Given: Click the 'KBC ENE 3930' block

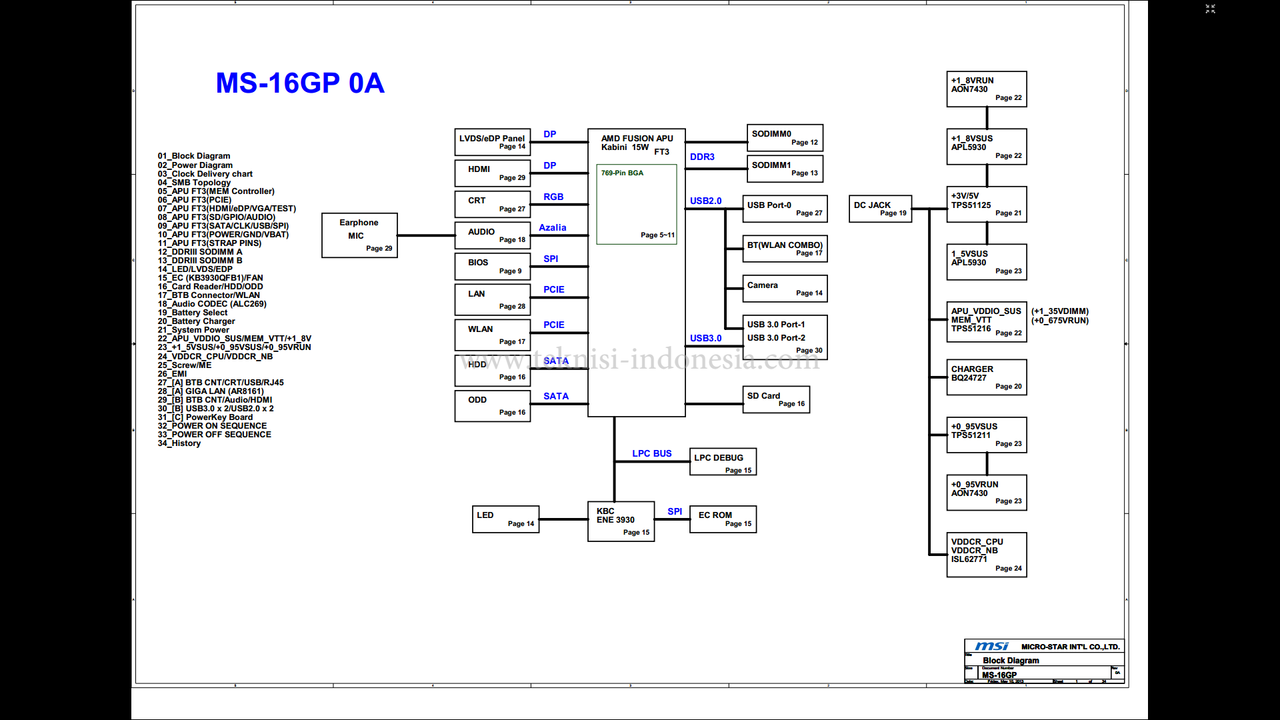Looking at the screenshot, I should [621, 521].
